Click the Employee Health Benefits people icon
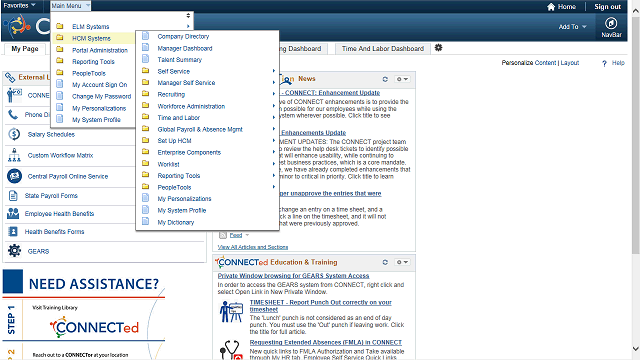 13,213
